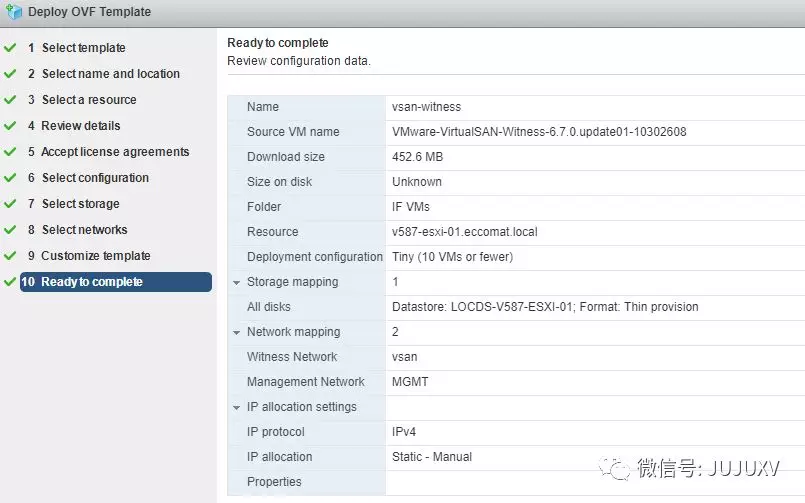Click the checkmark next to Customize template
The image size is (805, 503).
coord(10,256)
